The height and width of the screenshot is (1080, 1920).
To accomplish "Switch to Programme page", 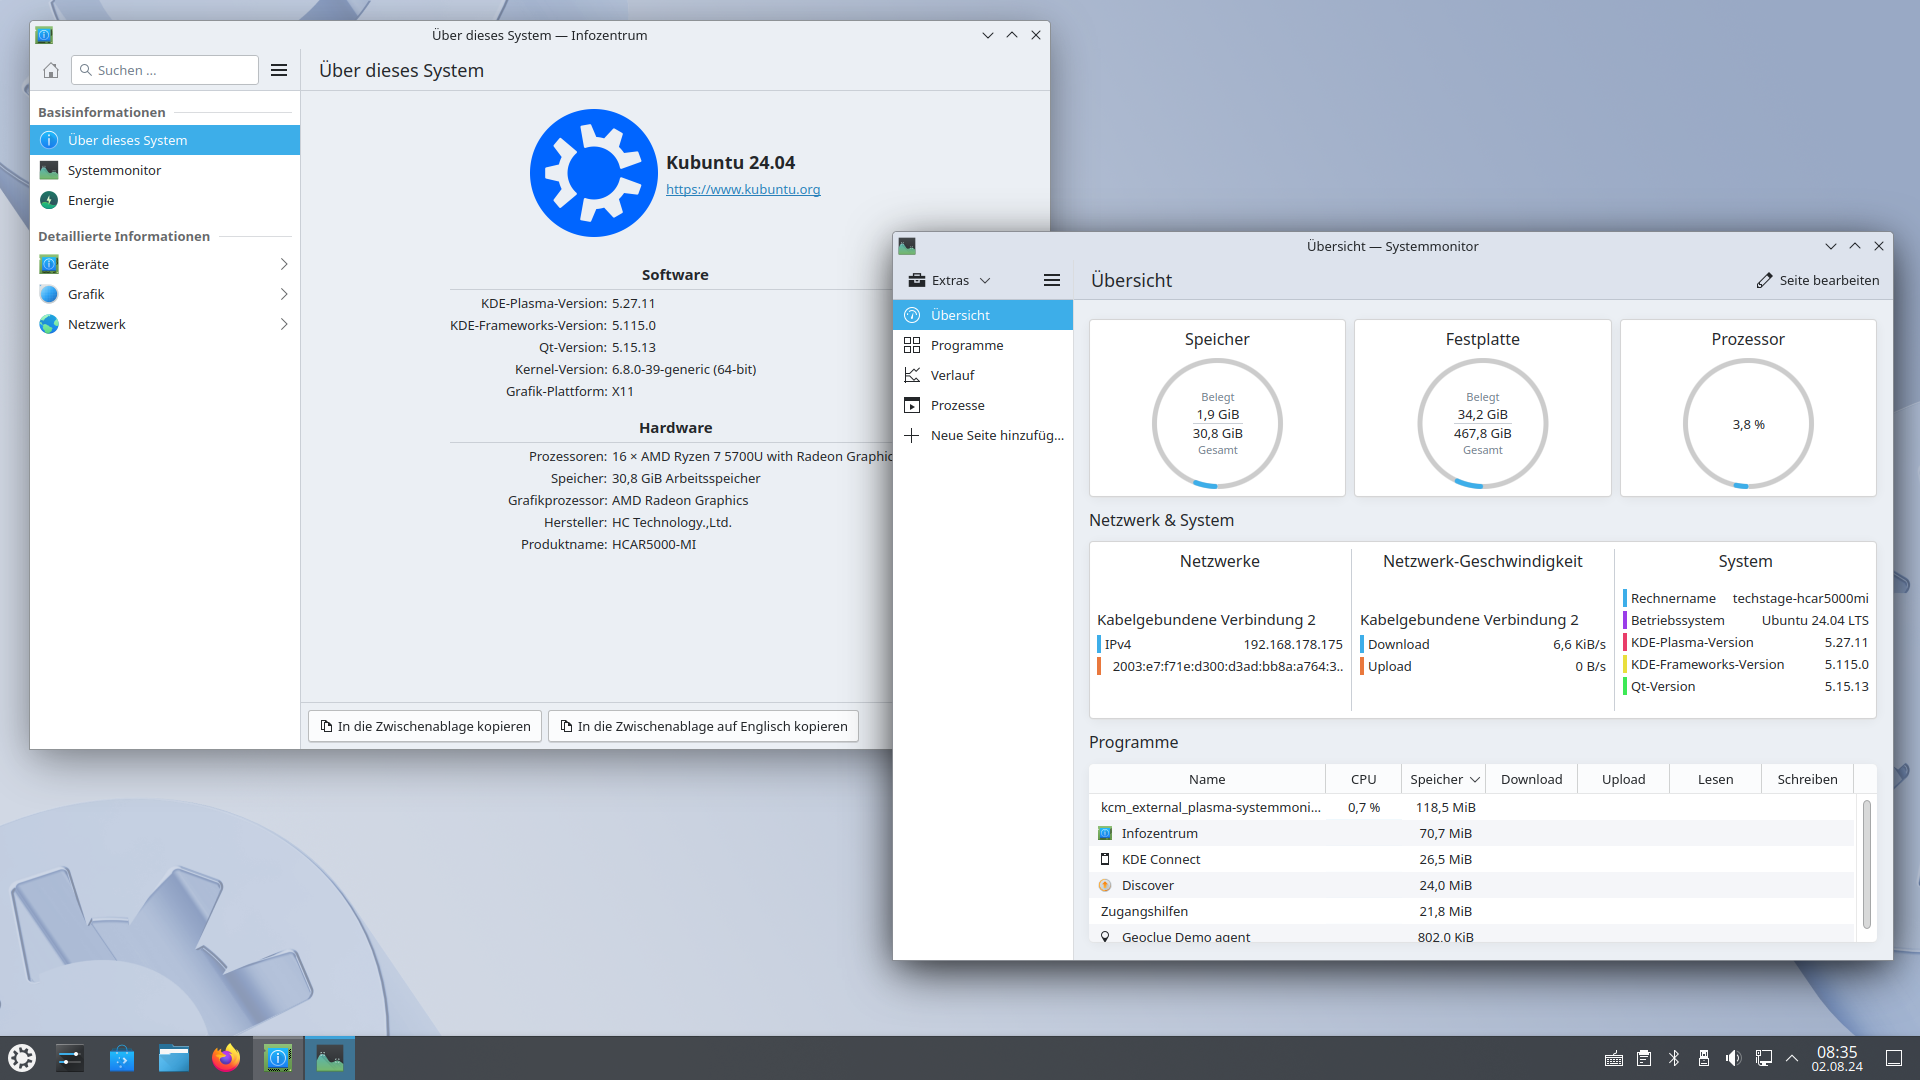I will (x=983, y=345).
